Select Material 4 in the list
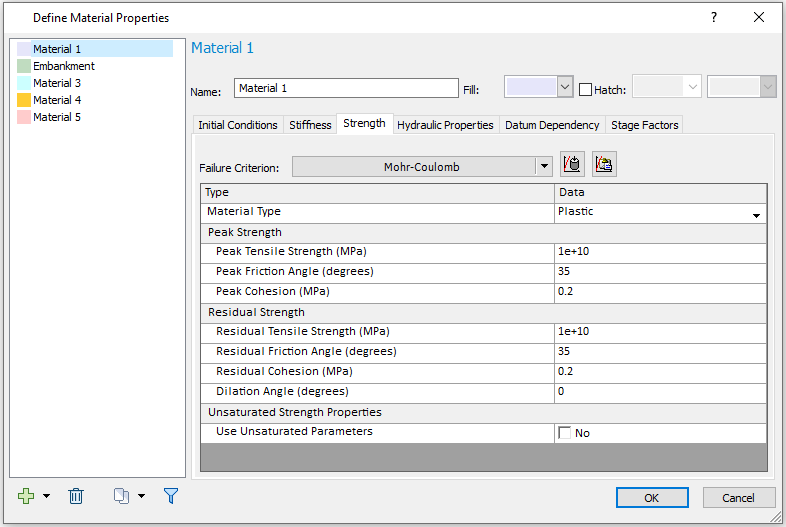786x527 pixels. coord(57,100)
